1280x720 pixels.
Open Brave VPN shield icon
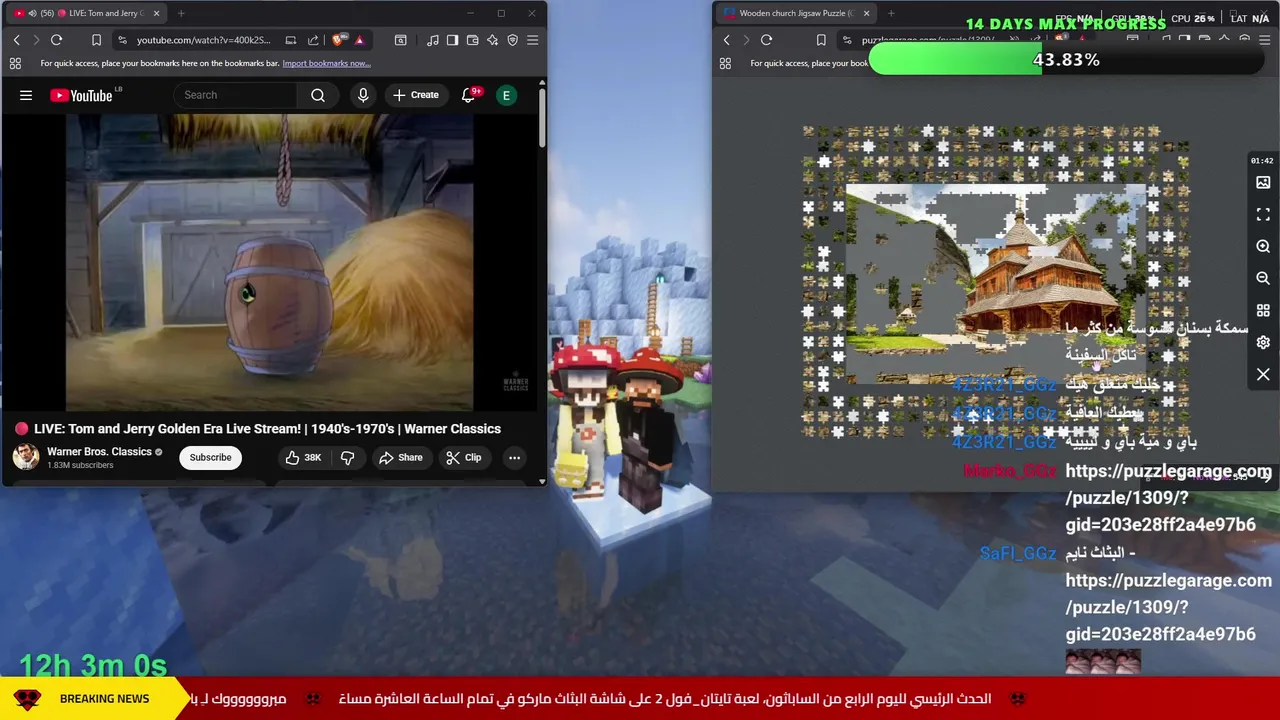point(512,40)
